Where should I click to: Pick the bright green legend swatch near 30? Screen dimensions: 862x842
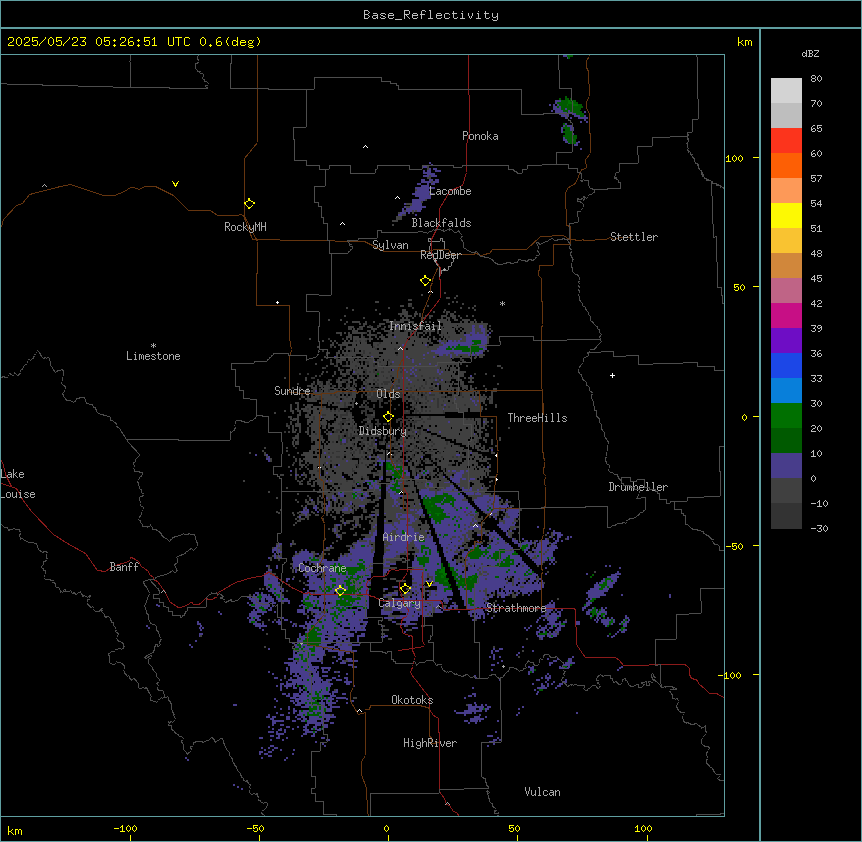[x=786, y=416]
